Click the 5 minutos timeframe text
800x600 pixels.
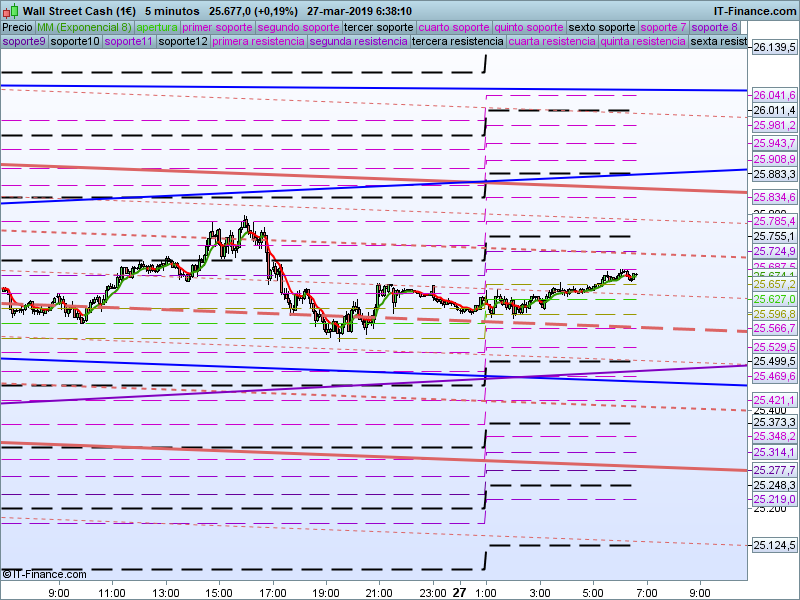coord(172,11)
